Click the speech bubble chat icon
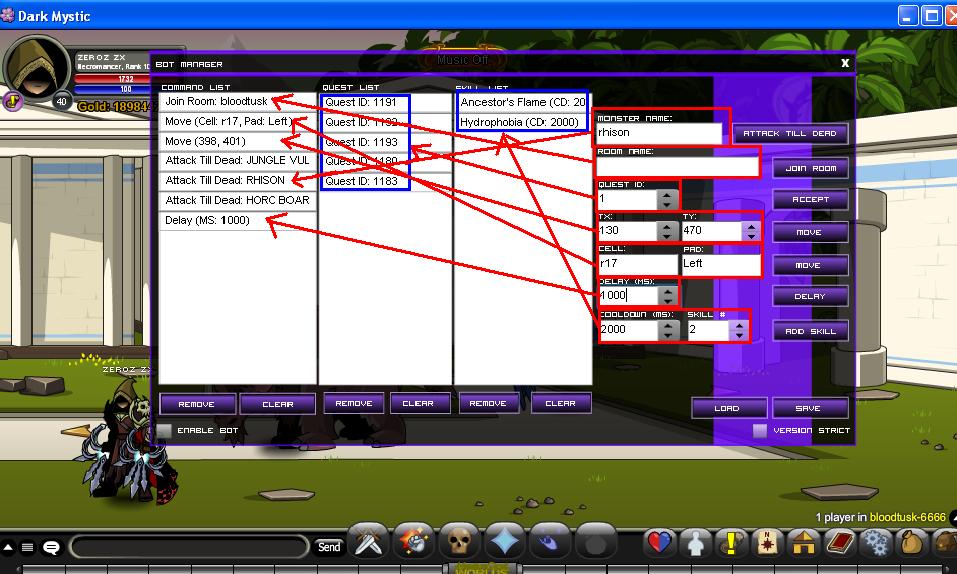Image resolution: width=957 pixels, height=574 pixels. [51, 547]
